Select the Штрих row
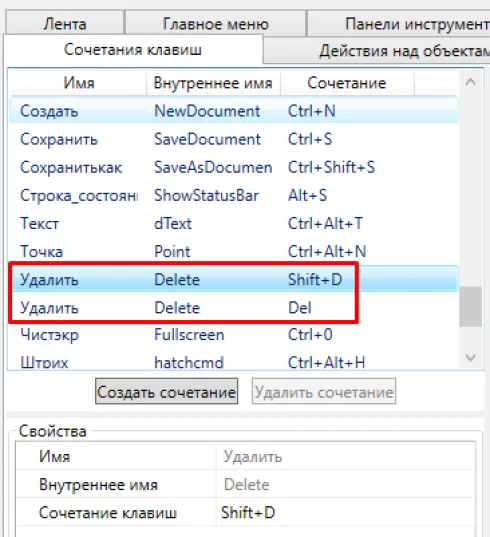The height and width of the screenshot is (537, 490). [234, 362]
